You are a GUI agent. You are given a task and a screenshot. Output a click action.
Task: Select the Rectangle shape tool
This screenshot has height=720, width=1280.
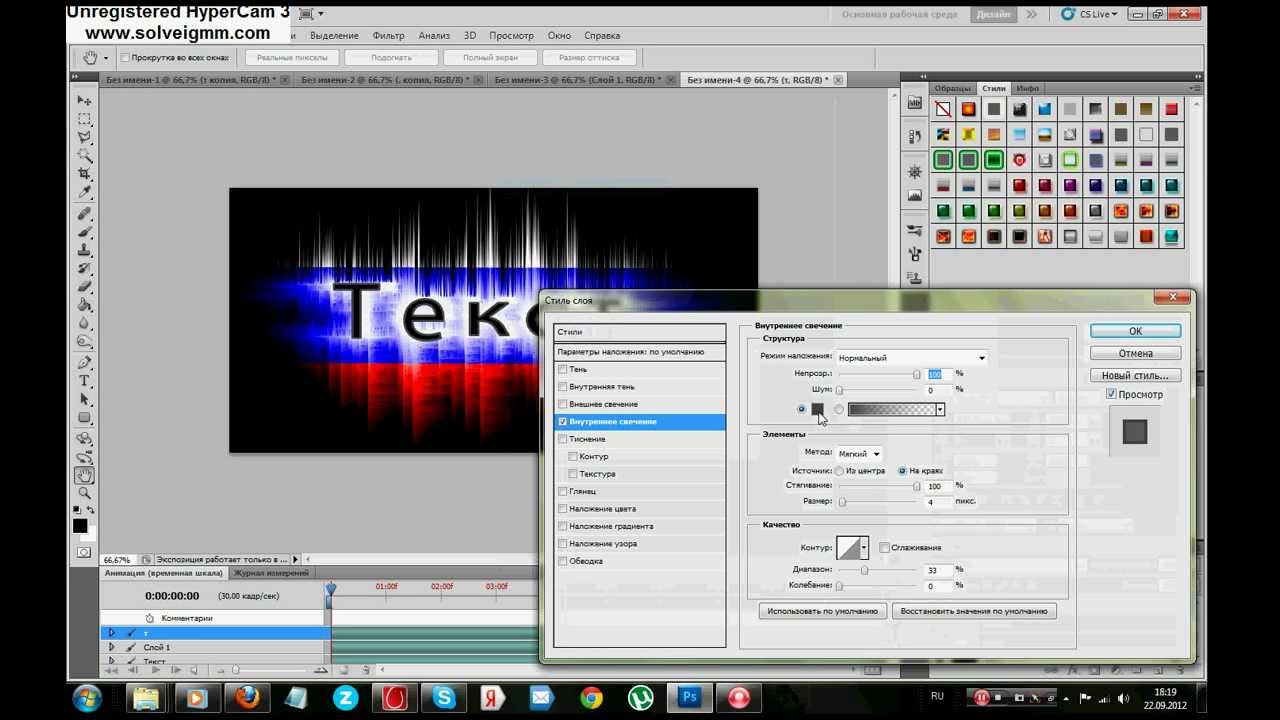pos(85,418)
